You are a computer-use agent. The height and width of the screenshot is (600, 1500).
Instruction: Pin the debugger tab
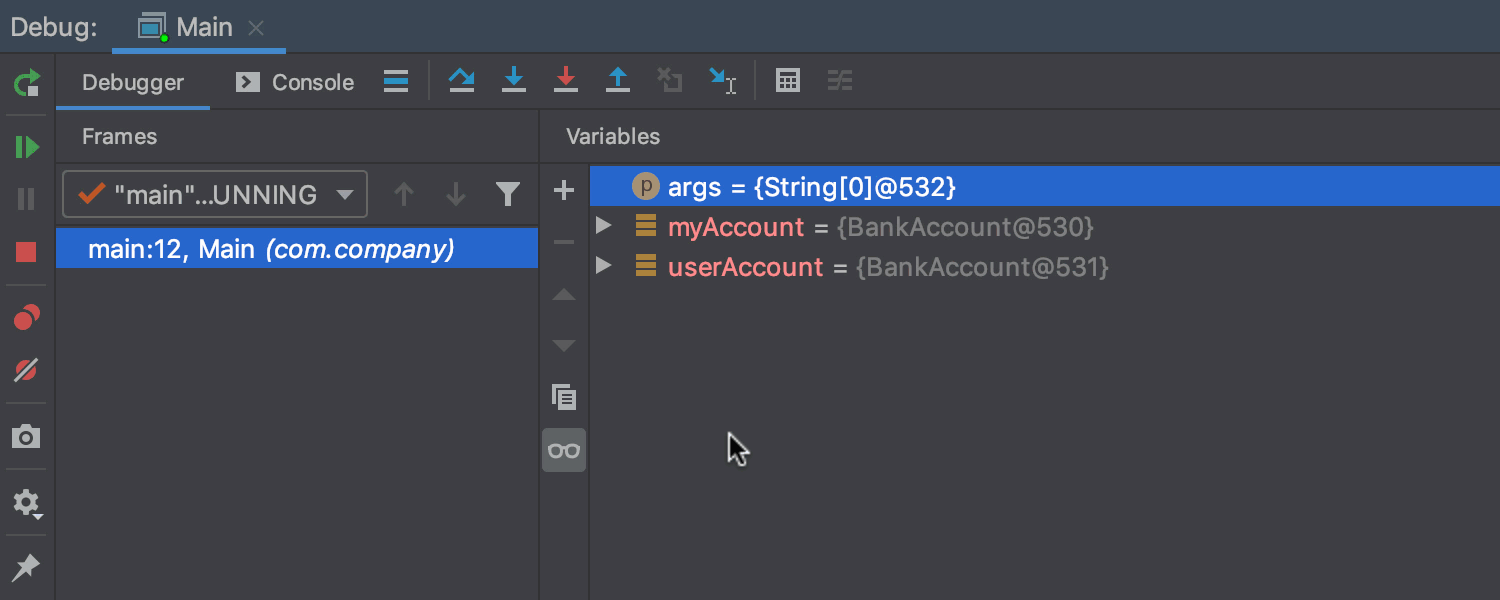(27, 567)
